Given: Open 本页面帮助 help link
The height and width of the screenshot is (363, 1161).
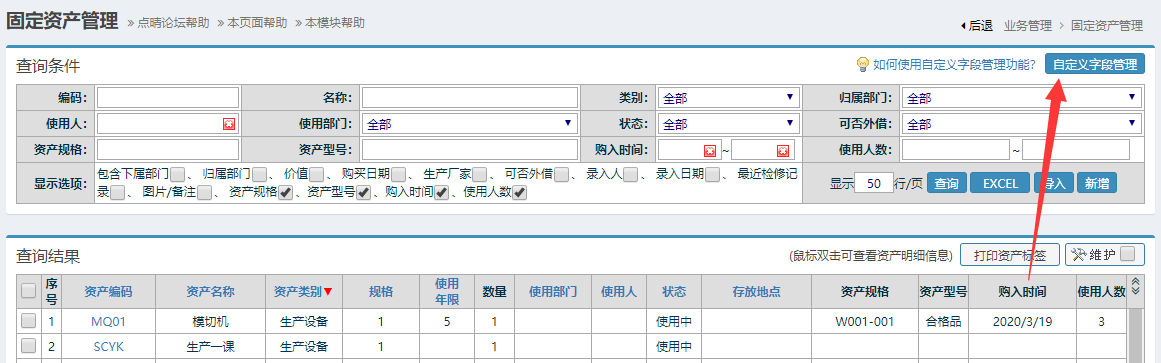Looking at the screenshot, I should [x=252, y=22].
